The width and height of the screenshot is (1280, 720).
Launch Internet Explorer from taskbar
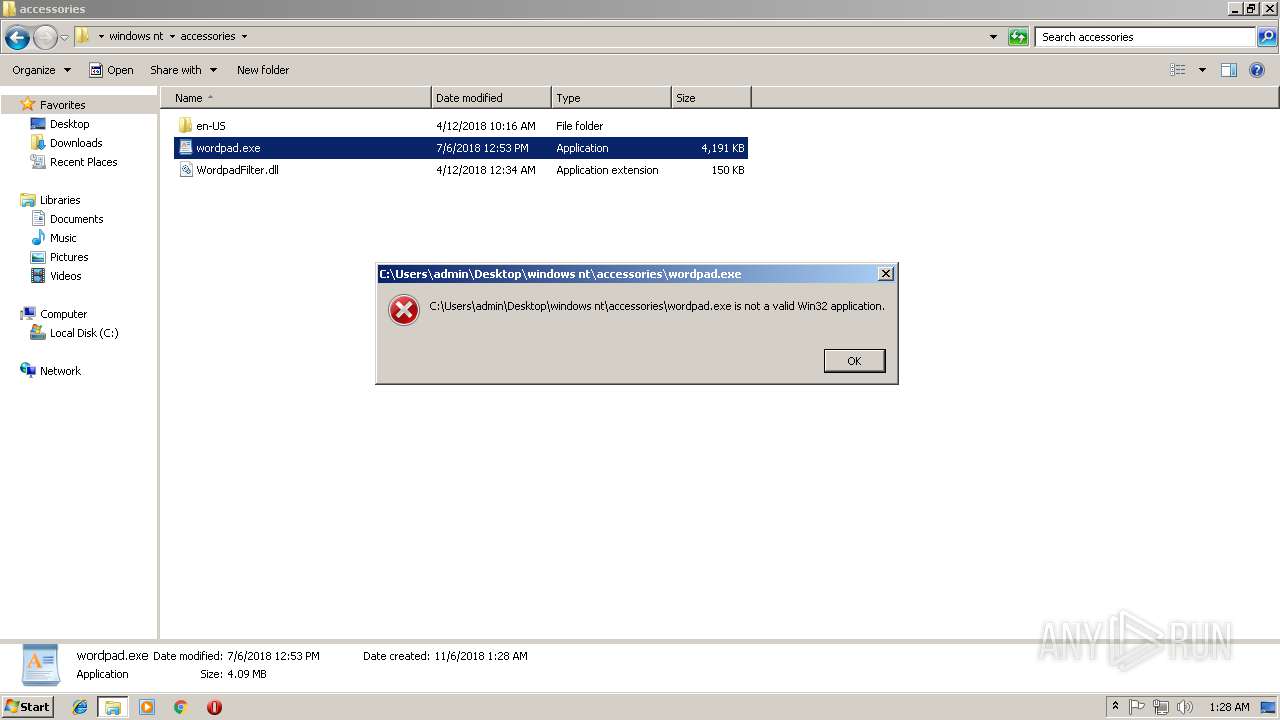[80, 707]
